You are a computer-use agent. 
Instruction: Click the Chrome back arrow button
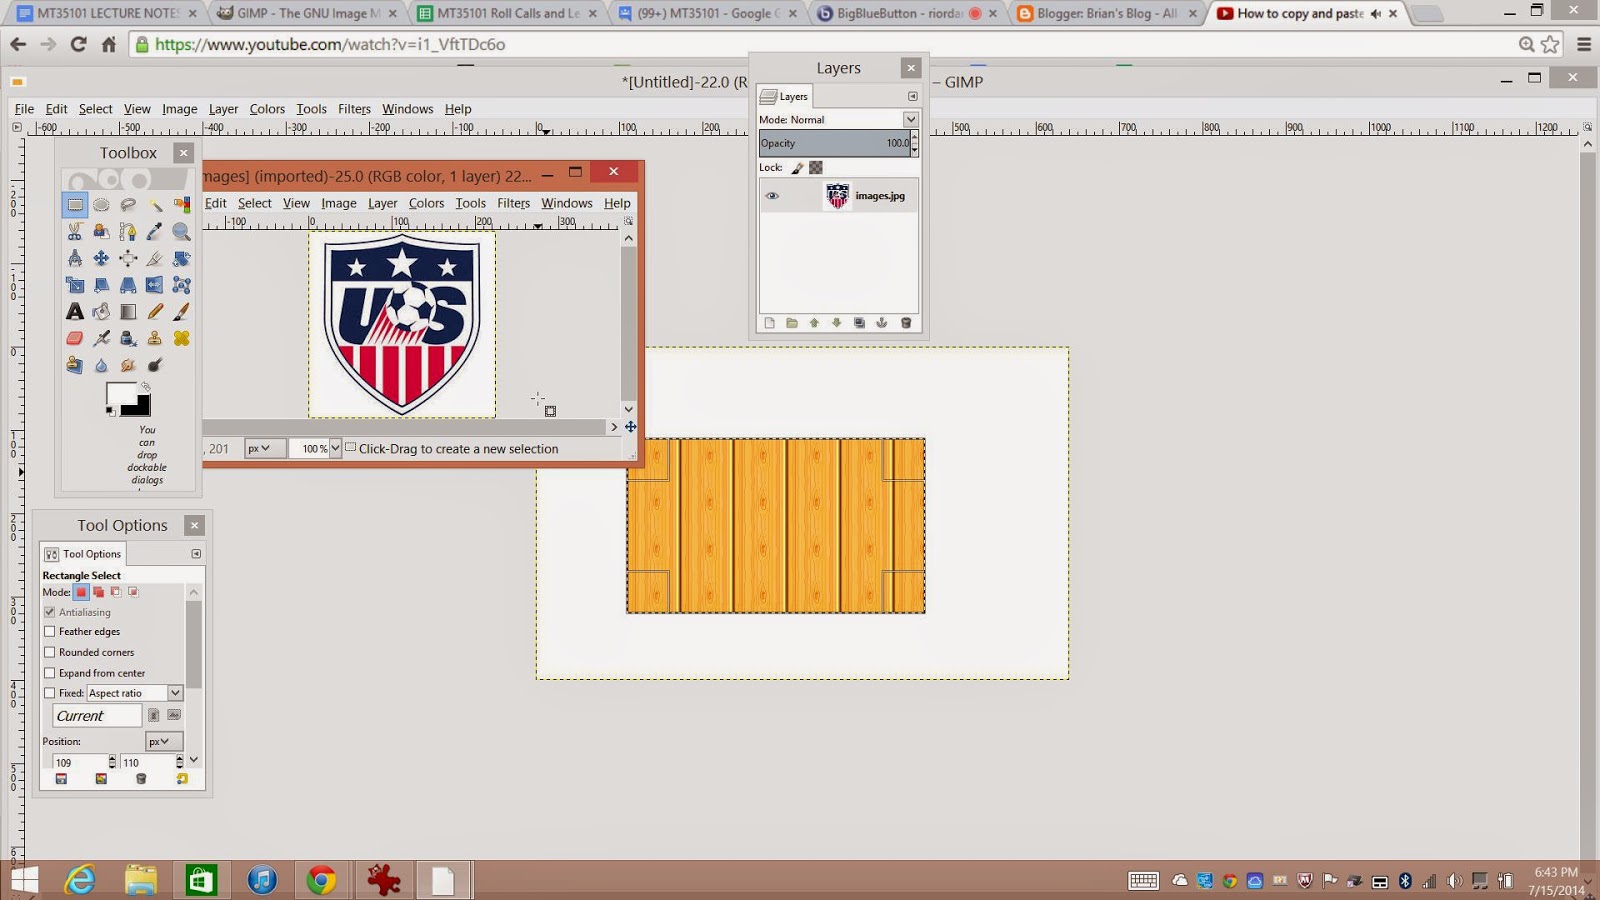pyautogui.click(x=18, y=45)
